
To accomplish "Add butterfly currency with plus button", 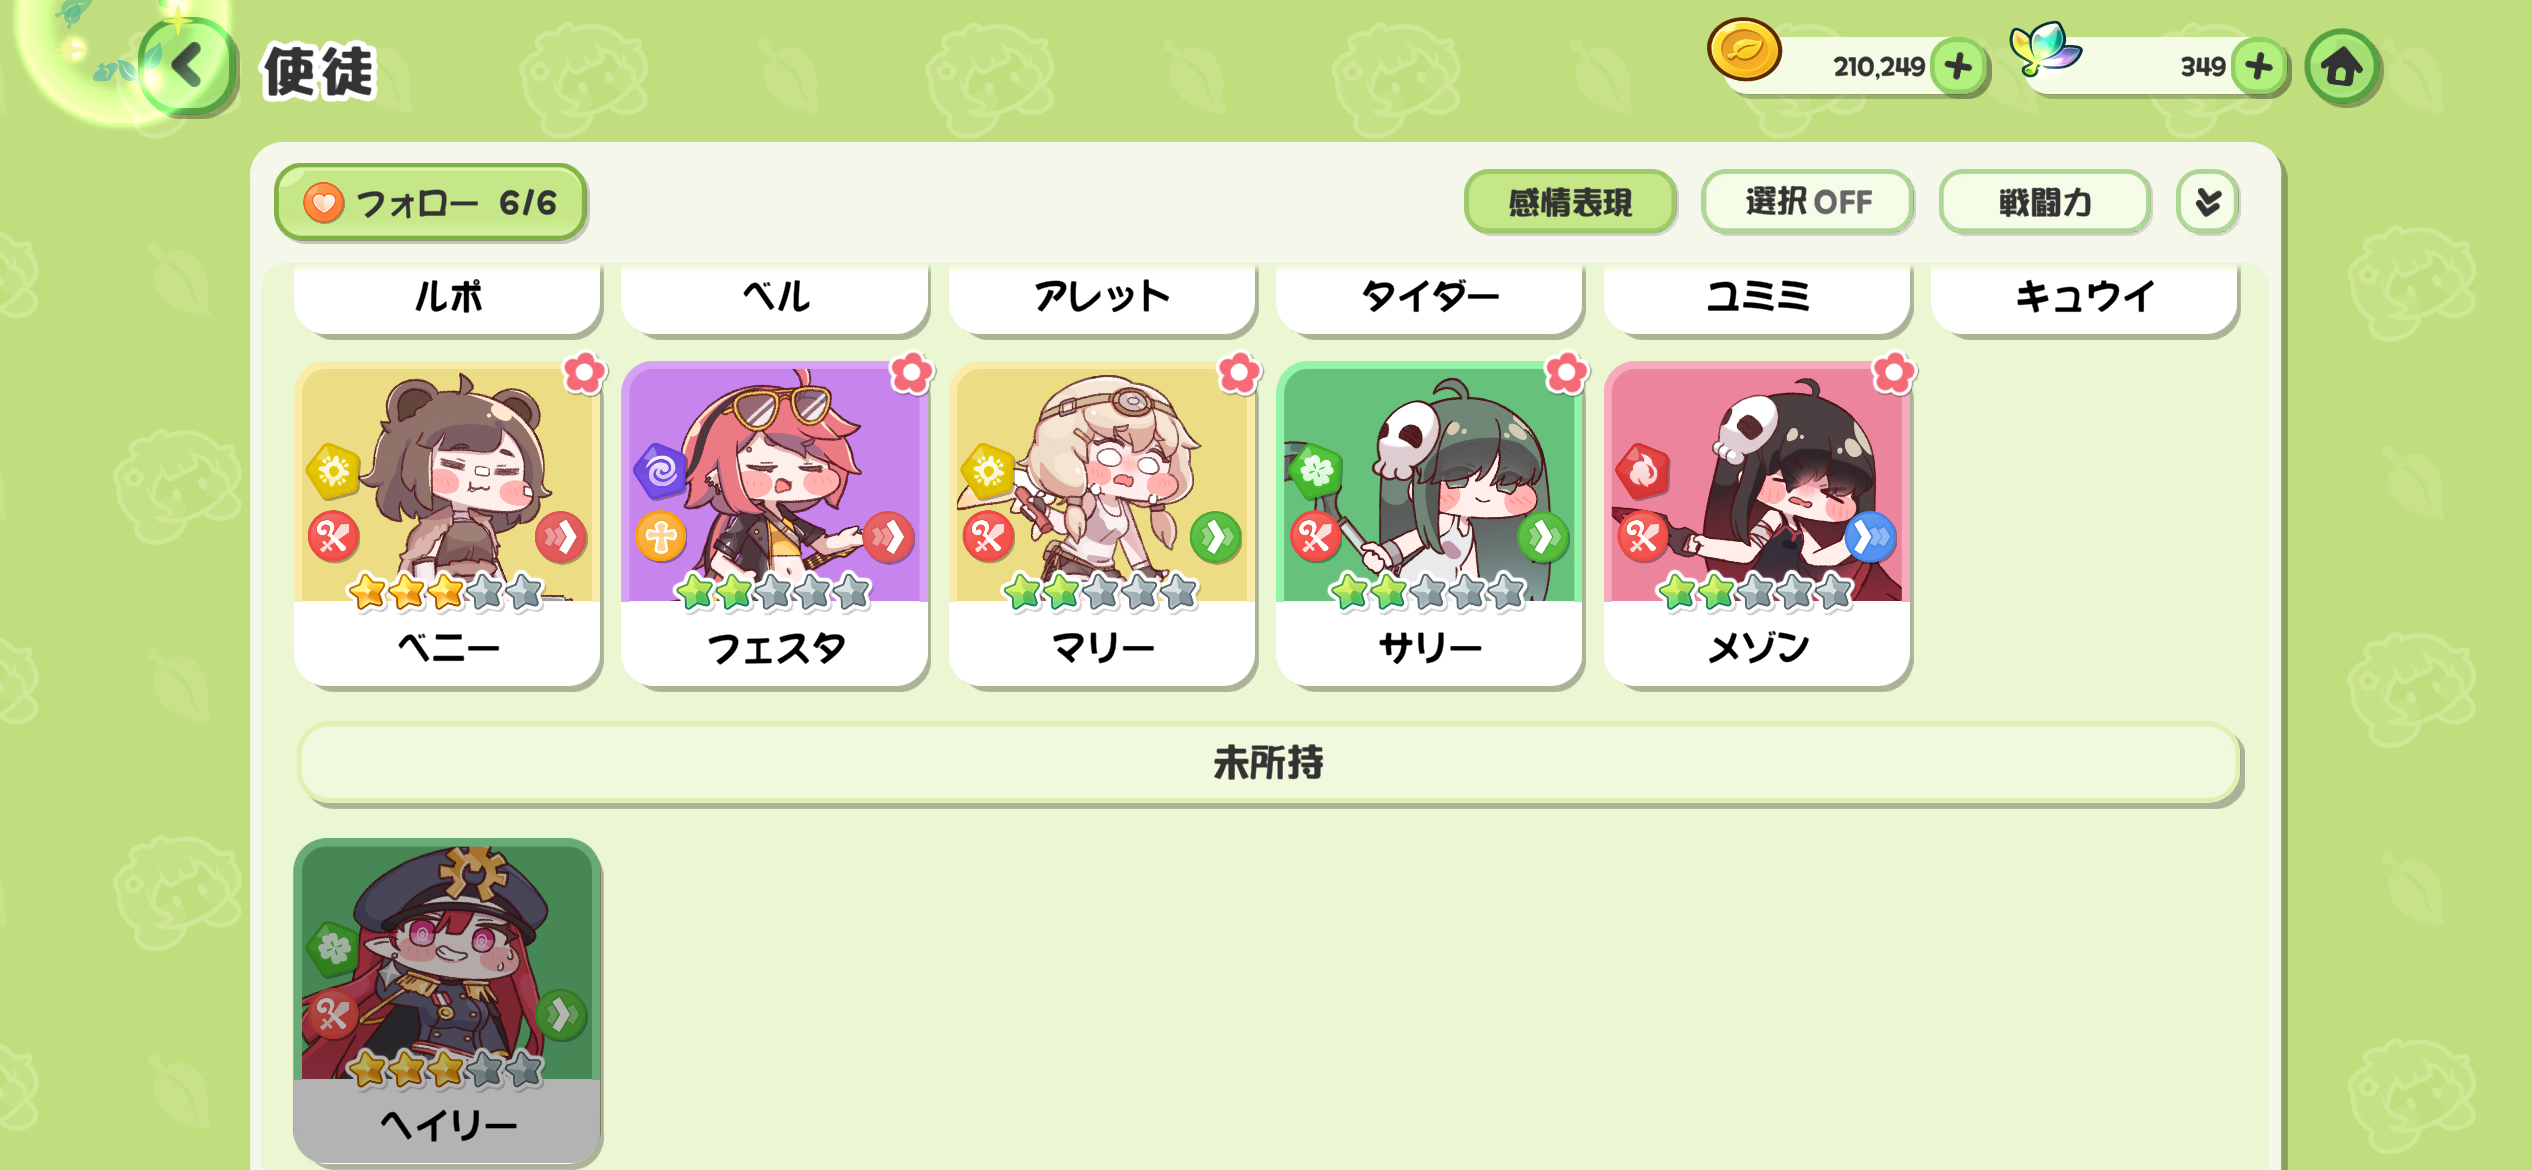I will pos(2259,67).
